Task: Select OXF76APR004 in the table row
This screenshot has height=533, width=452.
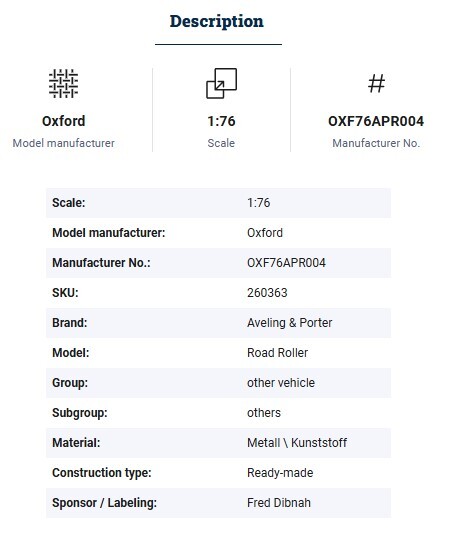Action: (286, 263)
